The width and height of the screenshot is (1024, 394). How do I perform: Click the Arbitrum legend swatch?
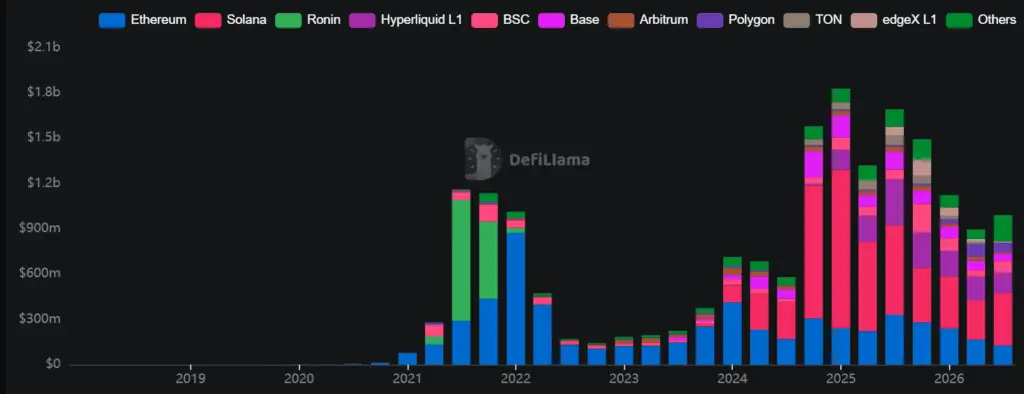pos(620,20)
